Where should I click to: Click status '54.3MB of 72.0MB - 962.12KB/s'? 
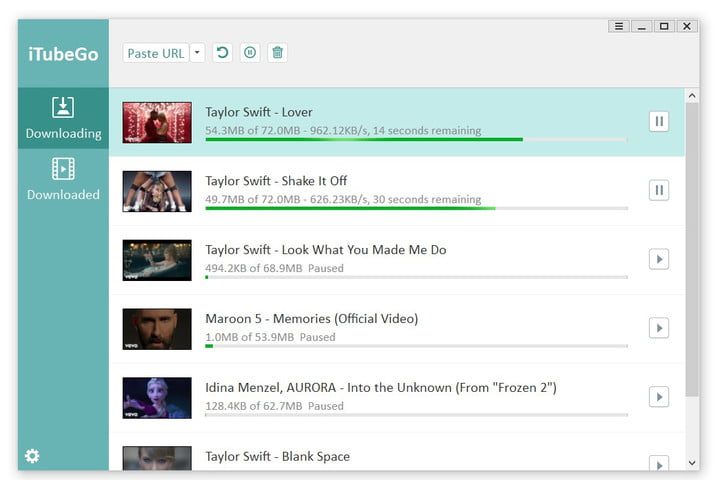[x=287, y=130]
